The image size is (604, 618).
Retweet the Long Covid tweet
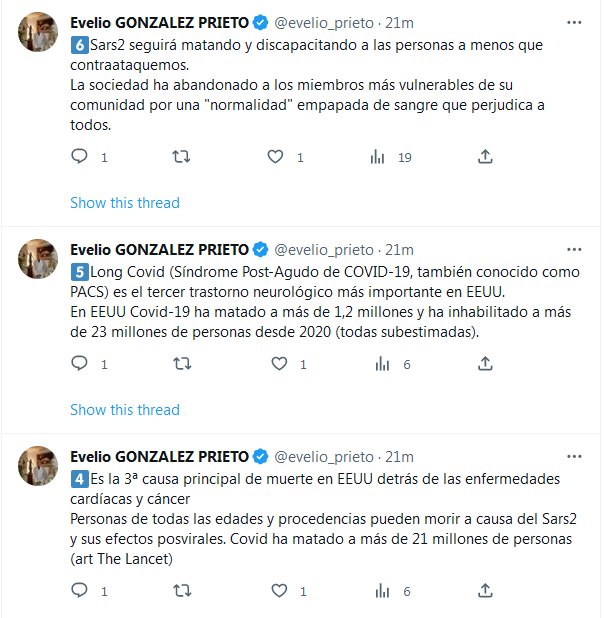(180, 365)
